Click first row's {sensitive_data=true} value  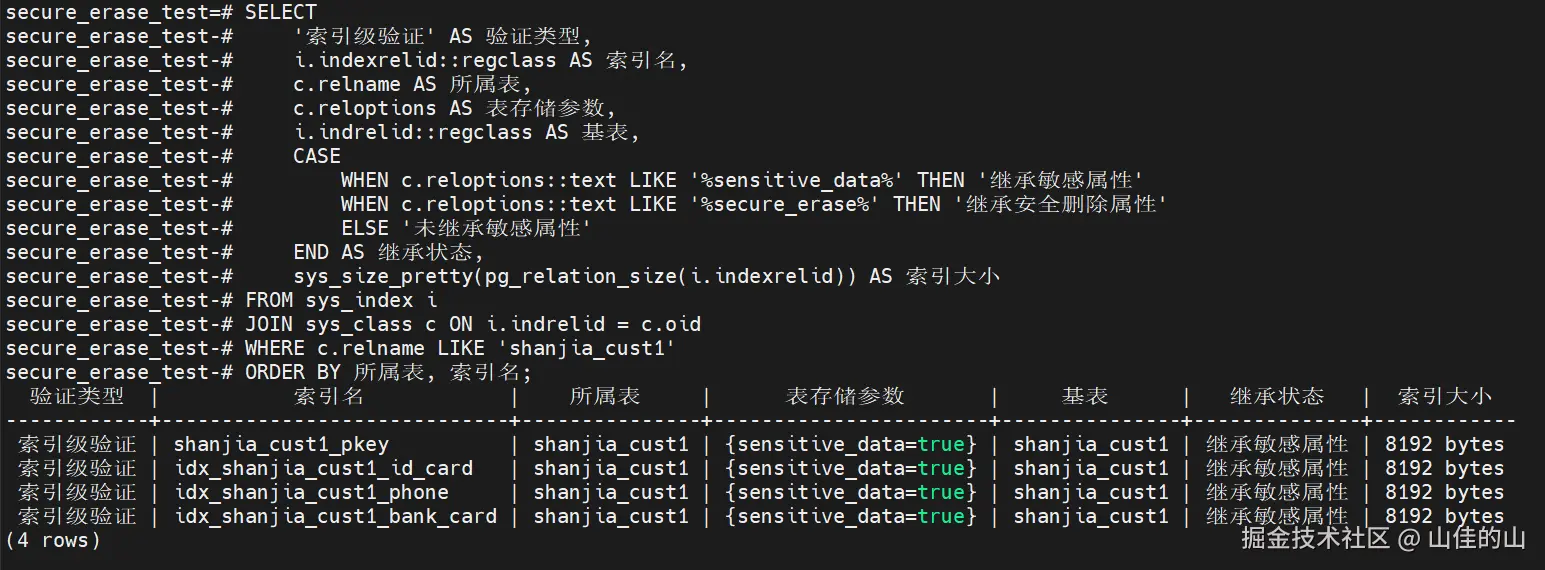pos(851,444)
